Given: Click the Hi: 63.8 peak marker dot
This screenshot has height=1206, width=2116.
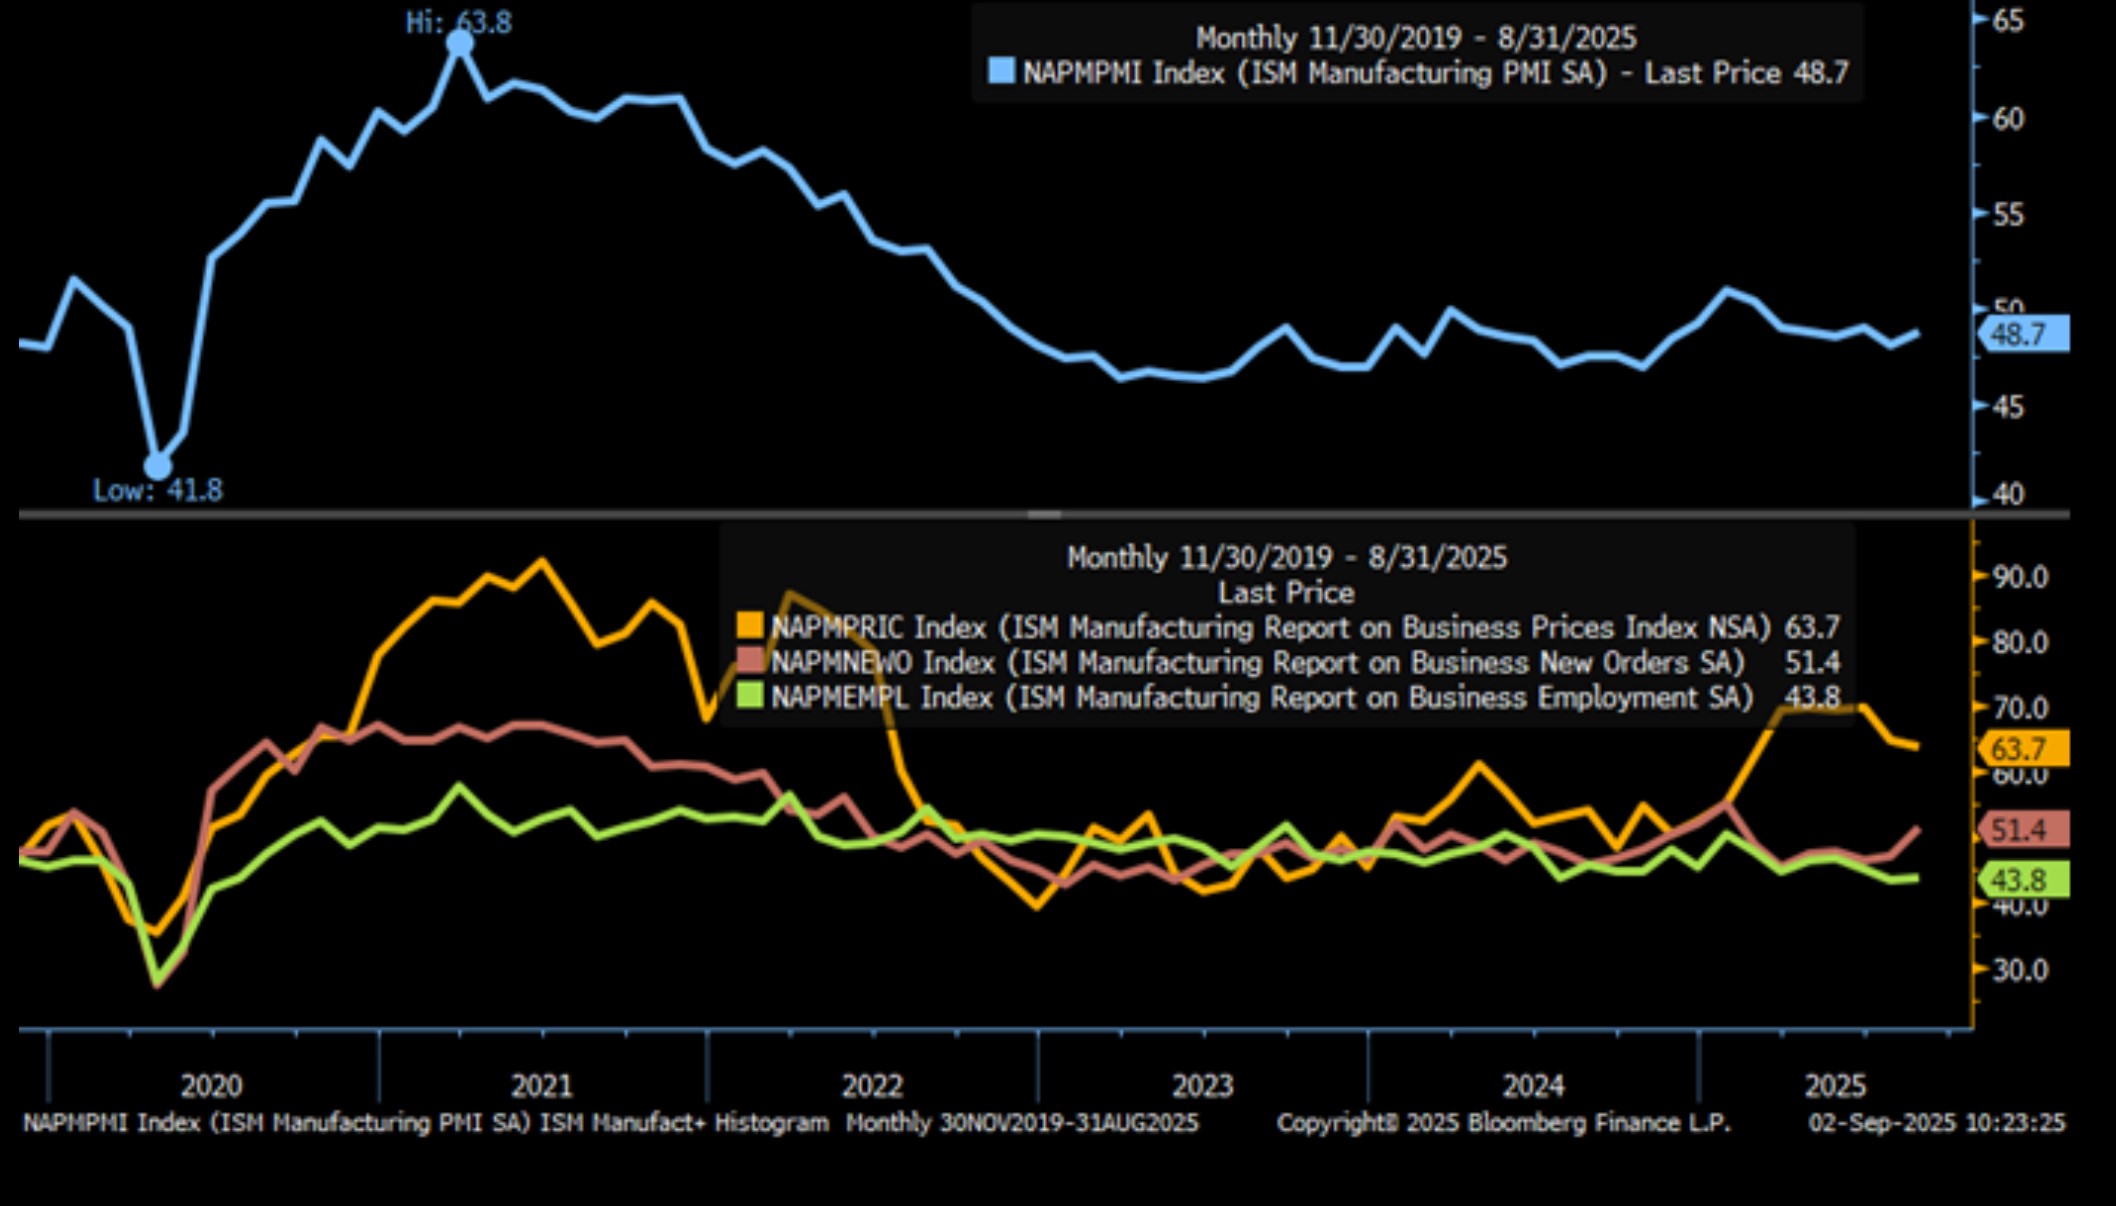Looking at the screenshot, I should click(459, 43).
